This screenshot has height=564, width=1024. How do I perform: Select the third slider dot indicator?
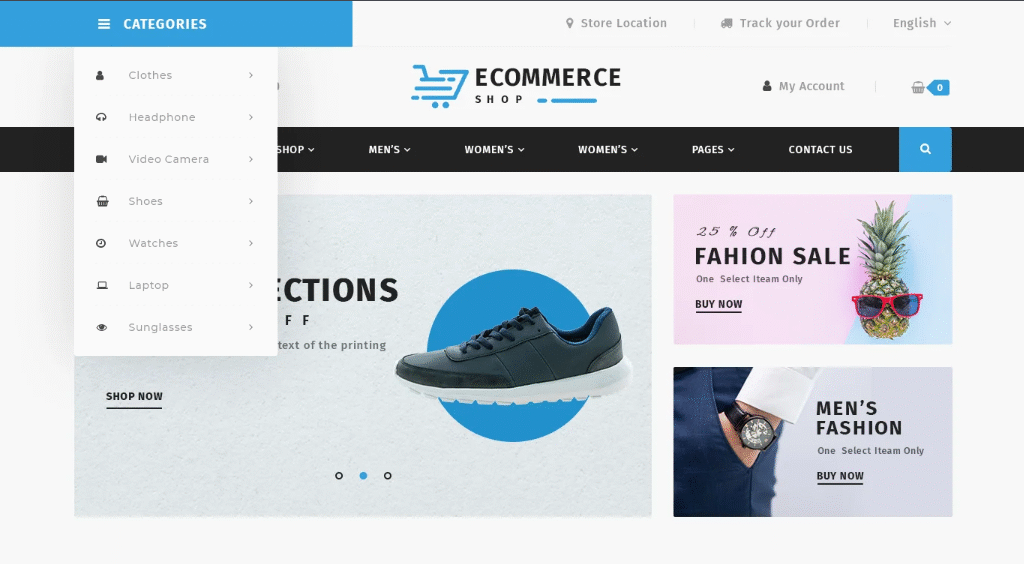click(388, 476)
